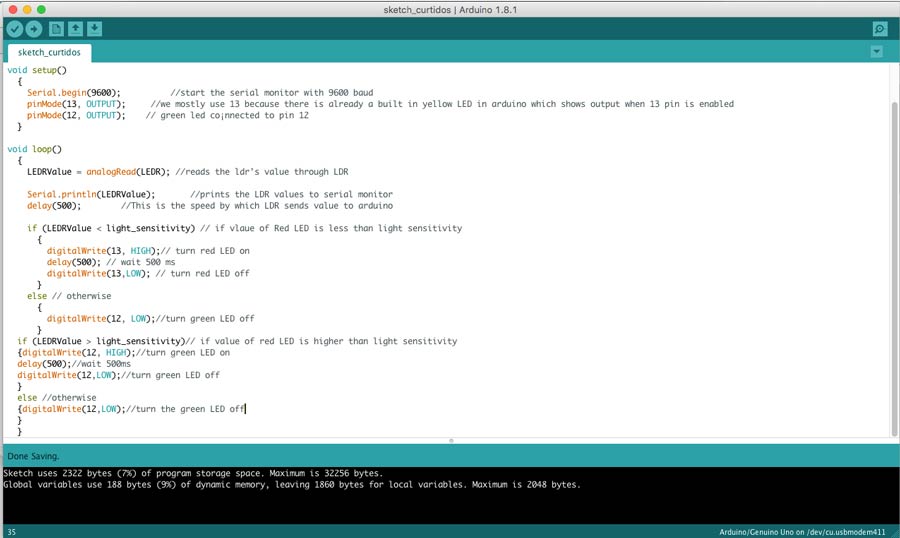
Task: Create a new sketch with New icon
Action: (56, 29)
